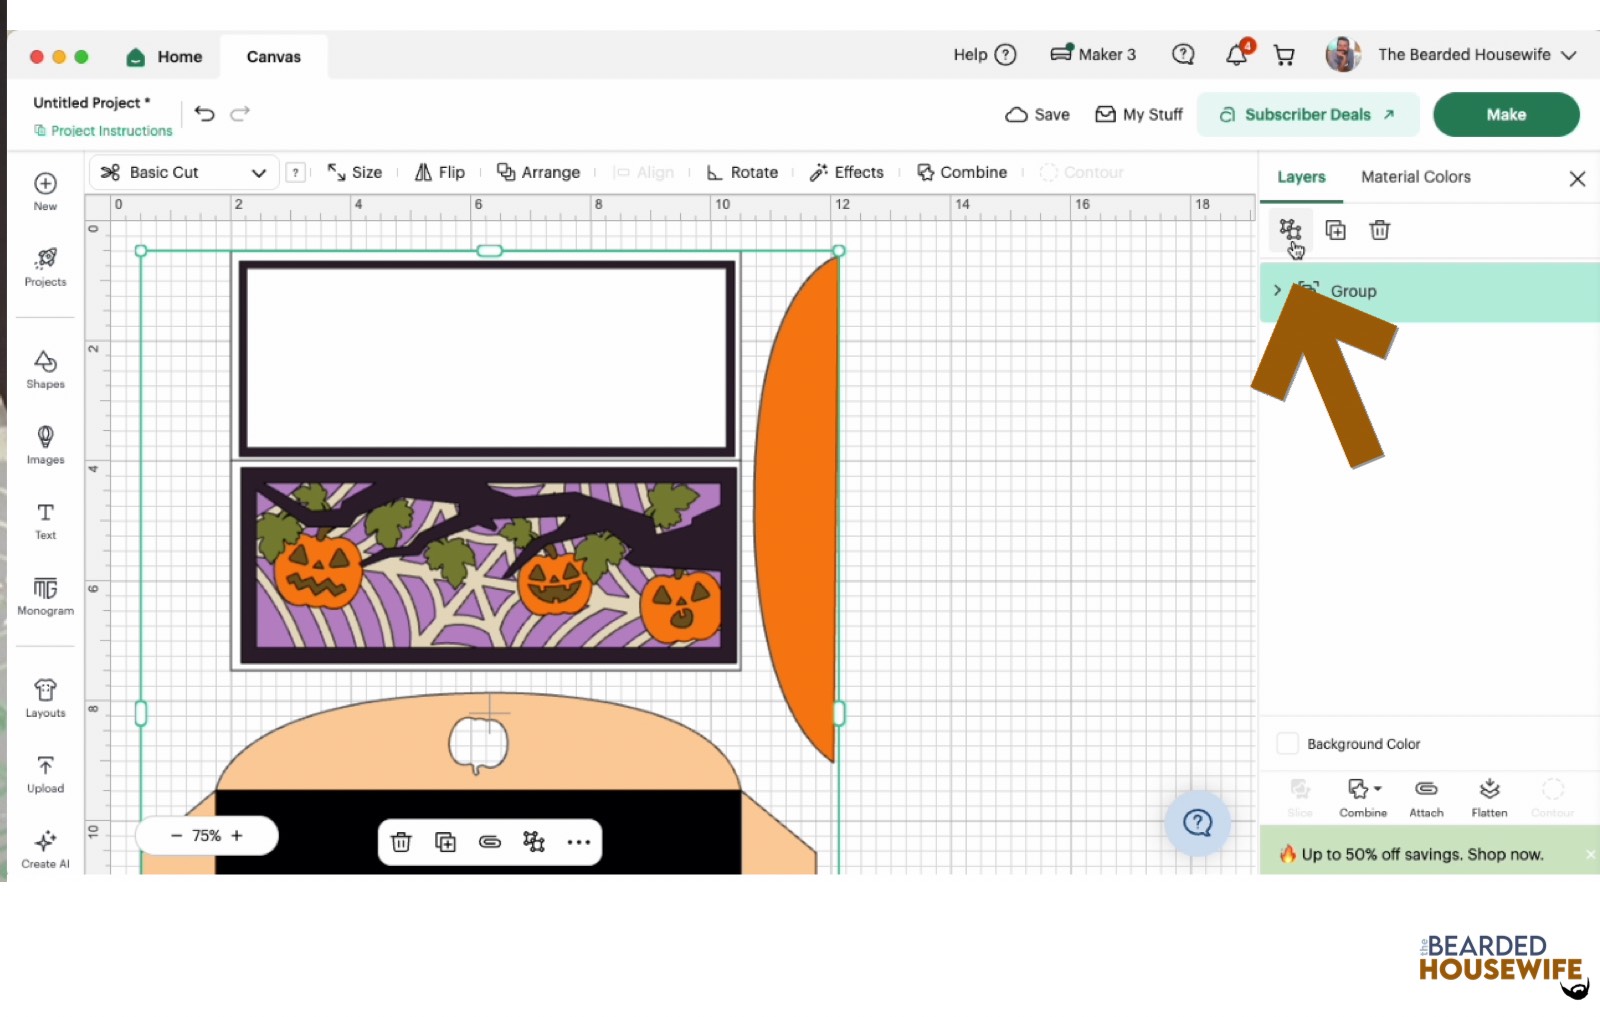The image size is (1600, 1017).
Task: Click the Attach button in Layers panel
Action: point(1426,798)
